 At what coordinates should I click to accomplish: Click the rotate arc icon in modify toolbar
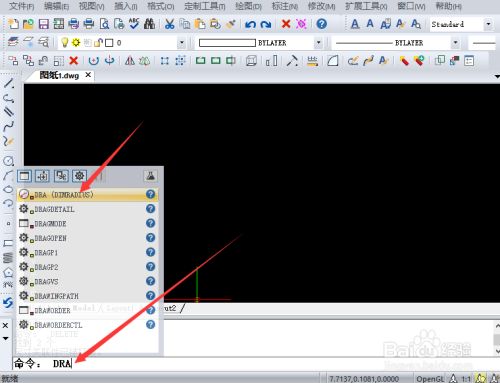(94, 61)
